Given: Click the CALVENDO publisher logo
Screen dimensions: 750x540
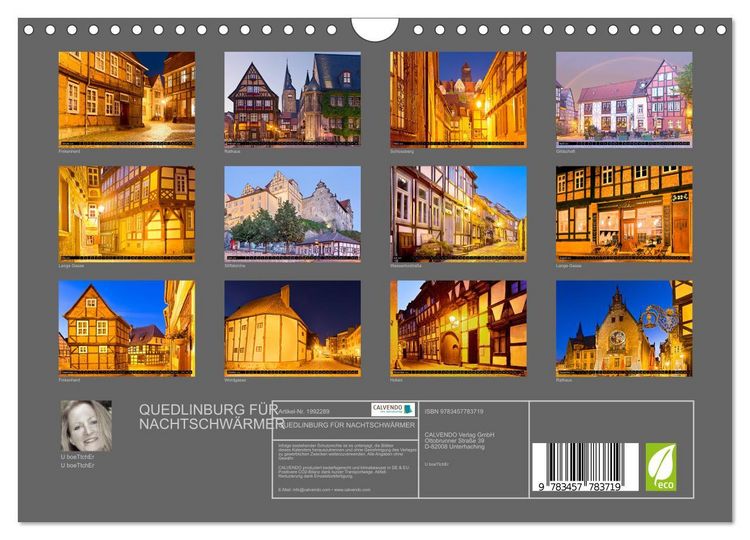Looking at the screenshot, I should (393, 409).
